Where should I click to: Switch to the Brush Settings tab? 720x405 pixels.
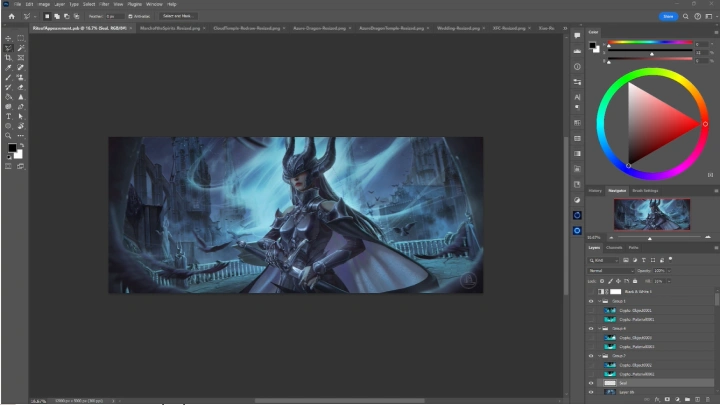coord(645,191)
